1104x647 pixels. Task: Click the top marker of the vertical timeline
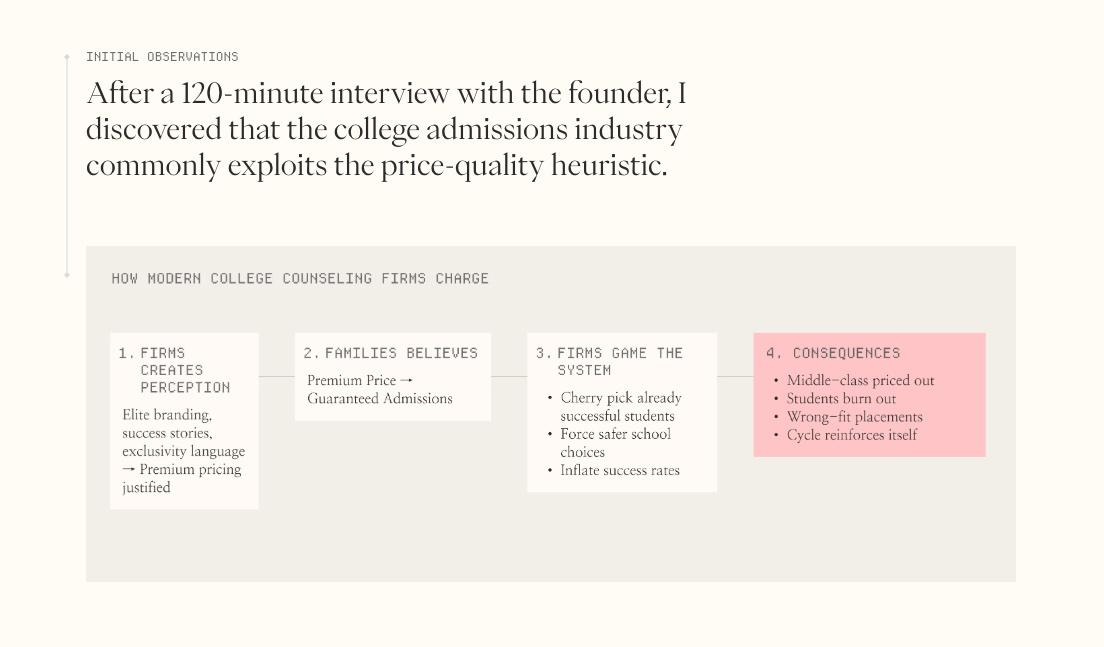67,57
